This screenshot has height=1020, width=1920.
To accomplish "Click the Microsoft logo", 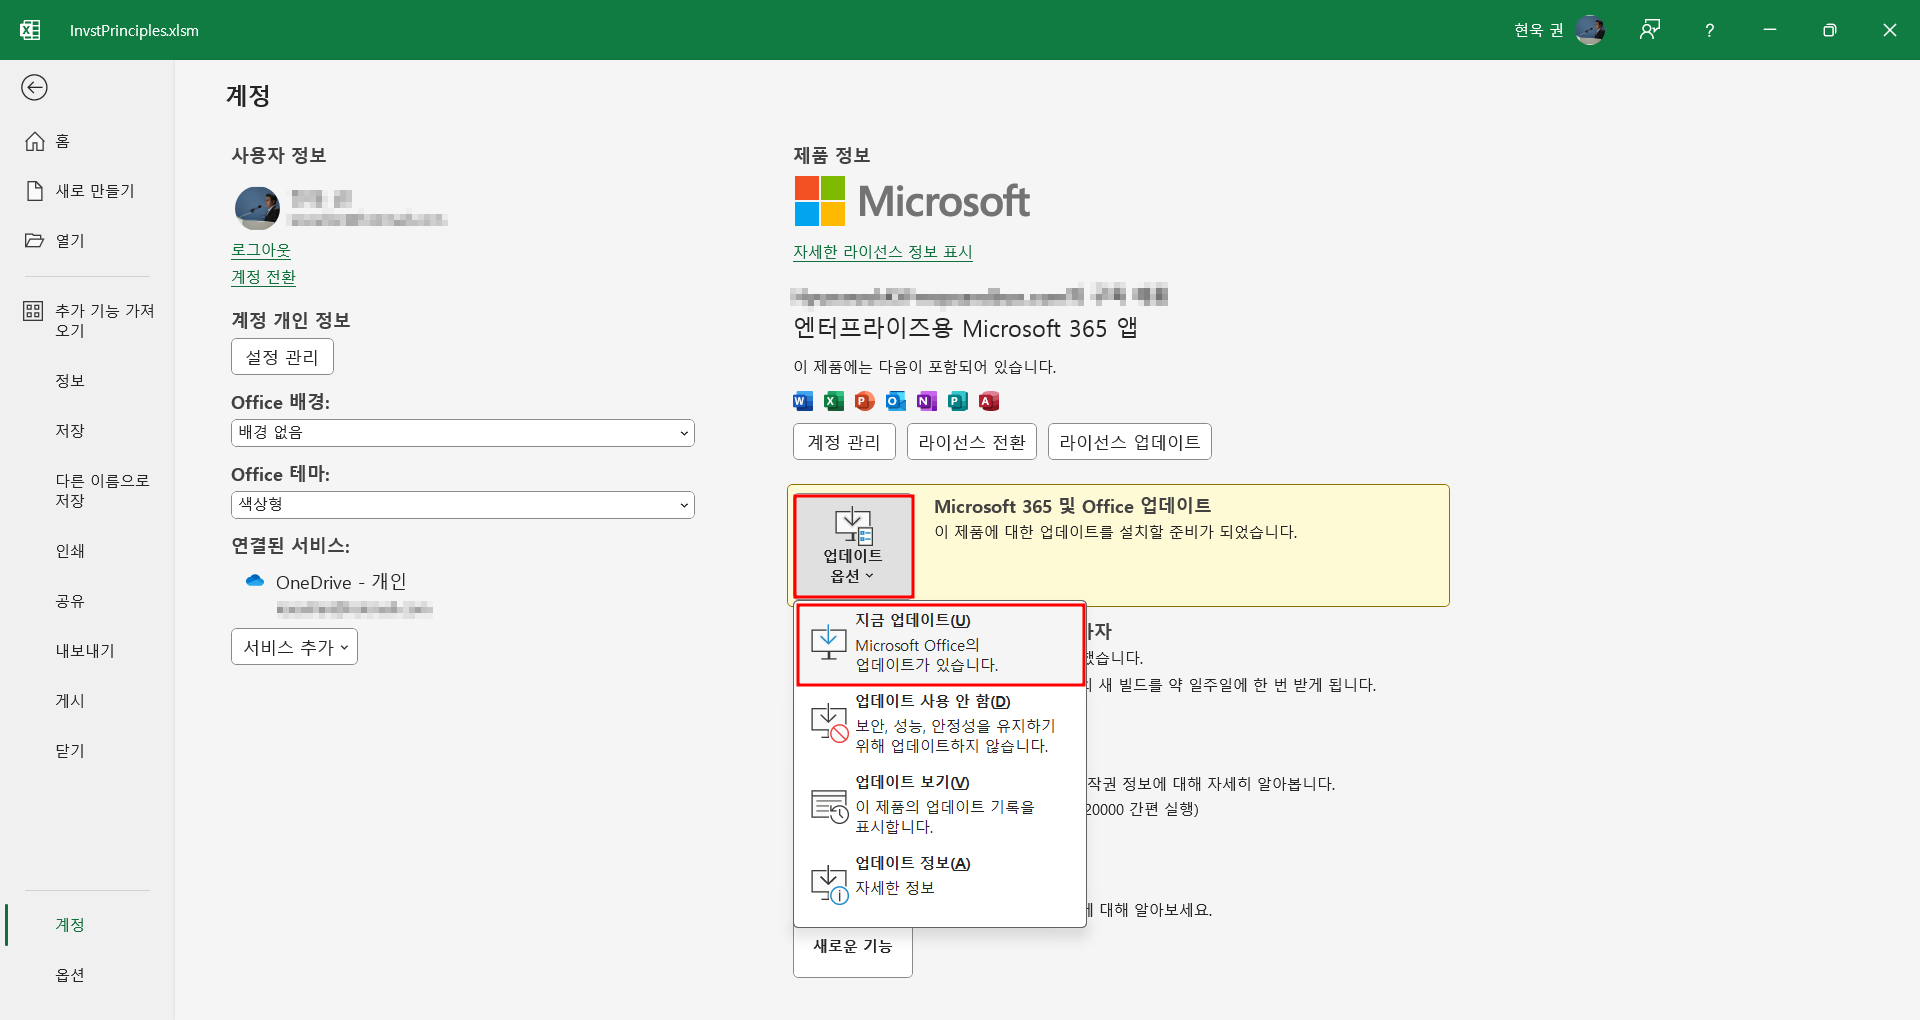I will [912, 201].
